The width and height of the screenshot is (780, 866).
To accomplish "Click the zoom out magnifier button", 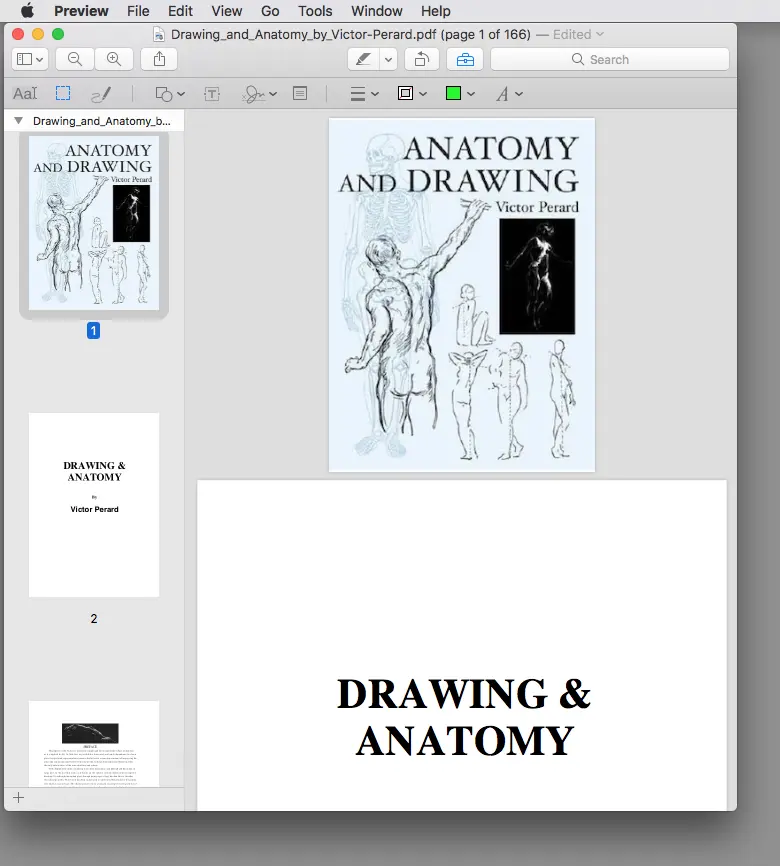I will click(75, 59).
